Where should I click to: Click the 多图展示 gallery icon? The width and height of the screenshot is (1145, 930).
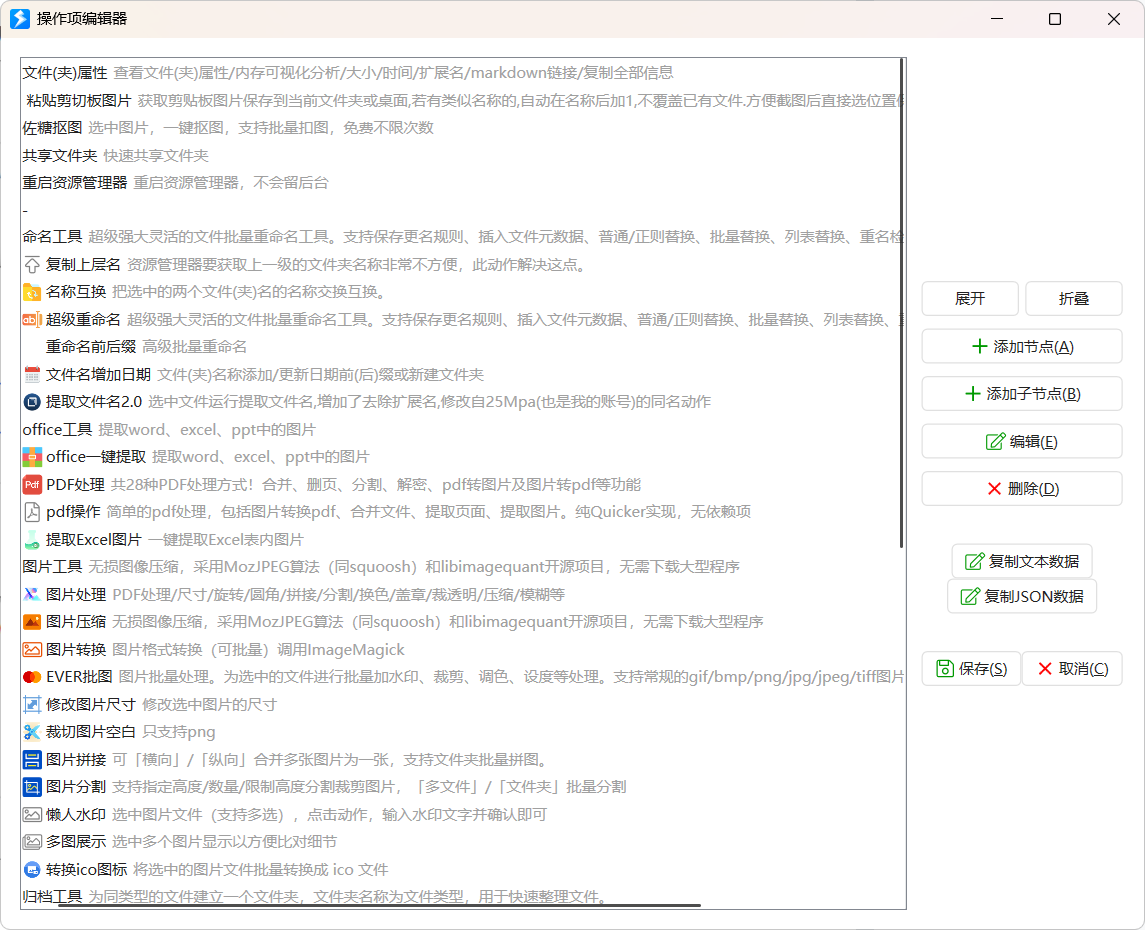point(32,842)
